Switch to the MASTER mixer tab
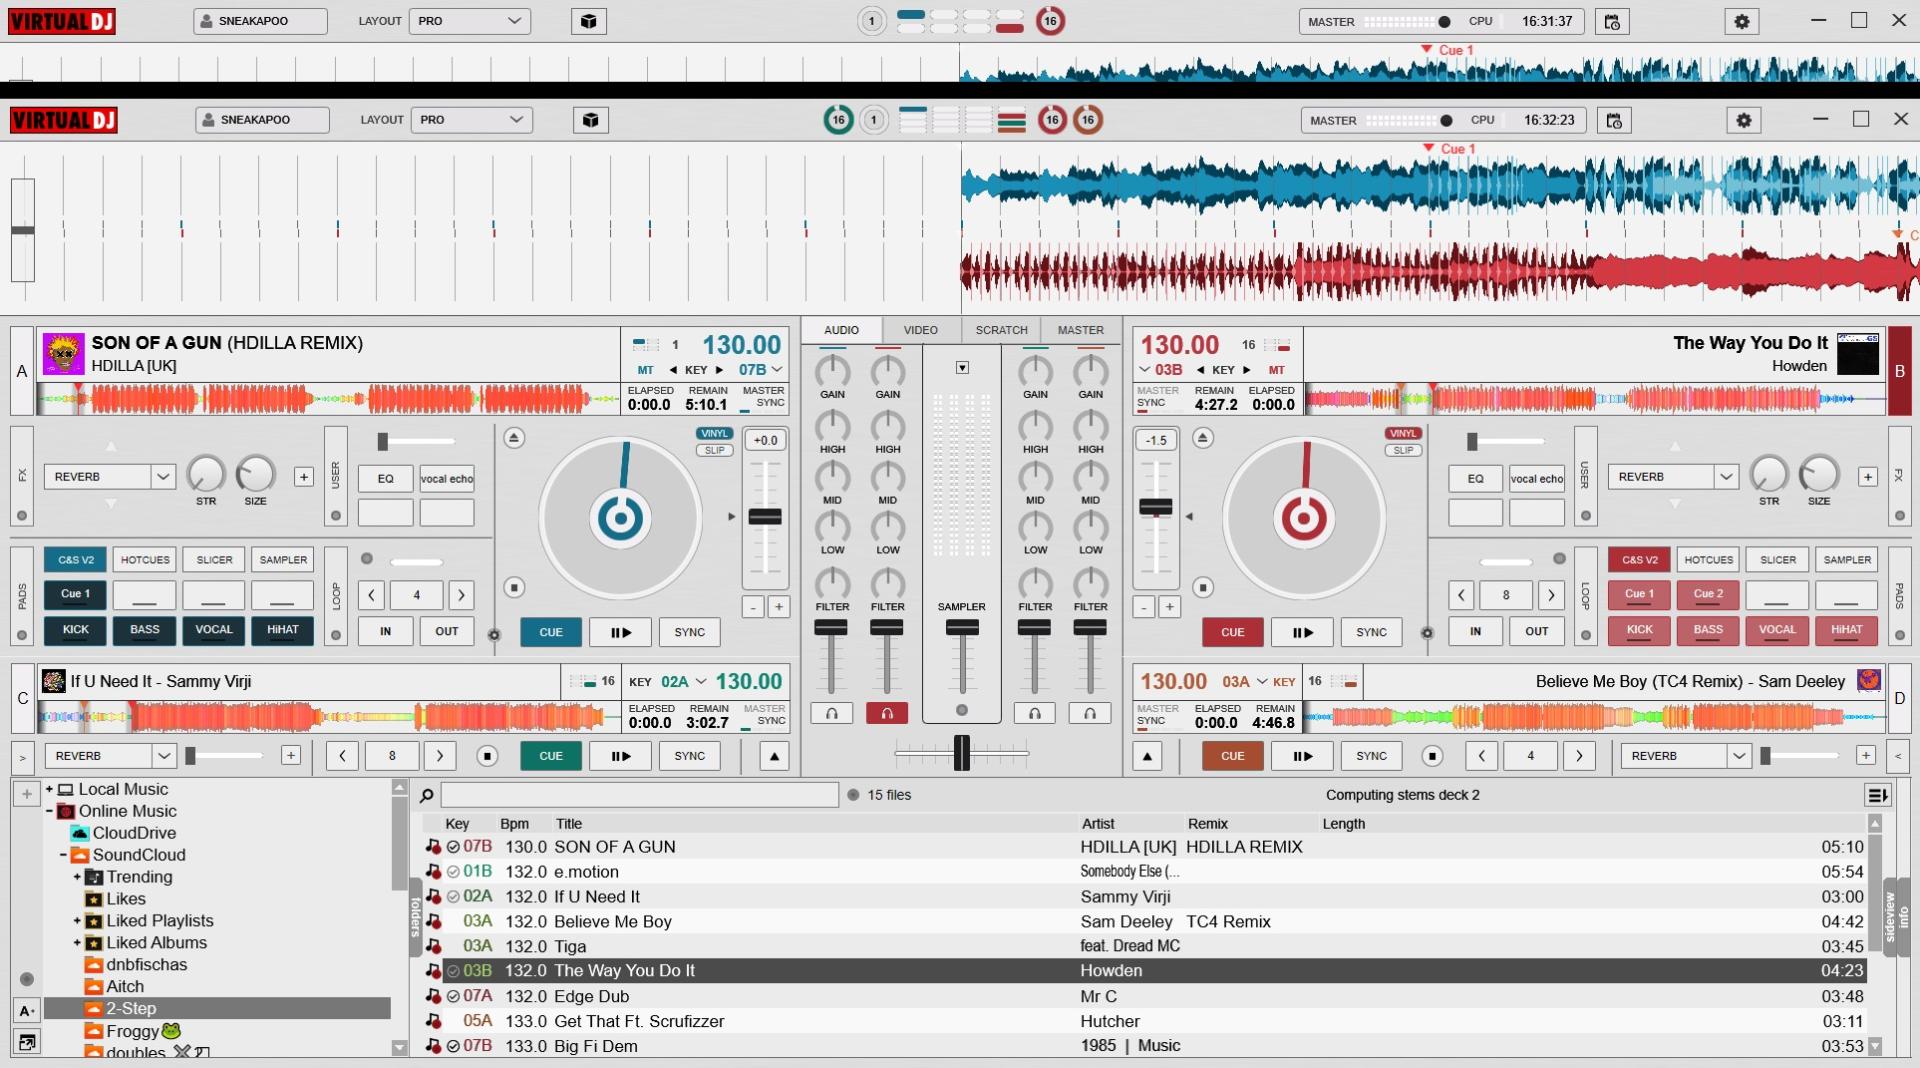The width and height of the screenshot is (1920, 1068). [1081, 330]
